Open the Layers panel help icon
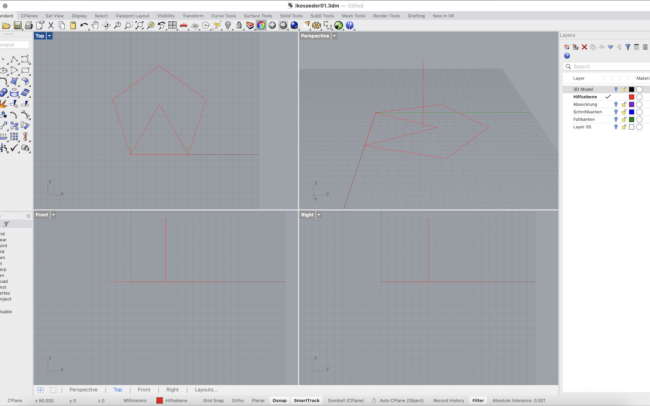The height and width of the screenshot is (406, 650). [567, 56]
